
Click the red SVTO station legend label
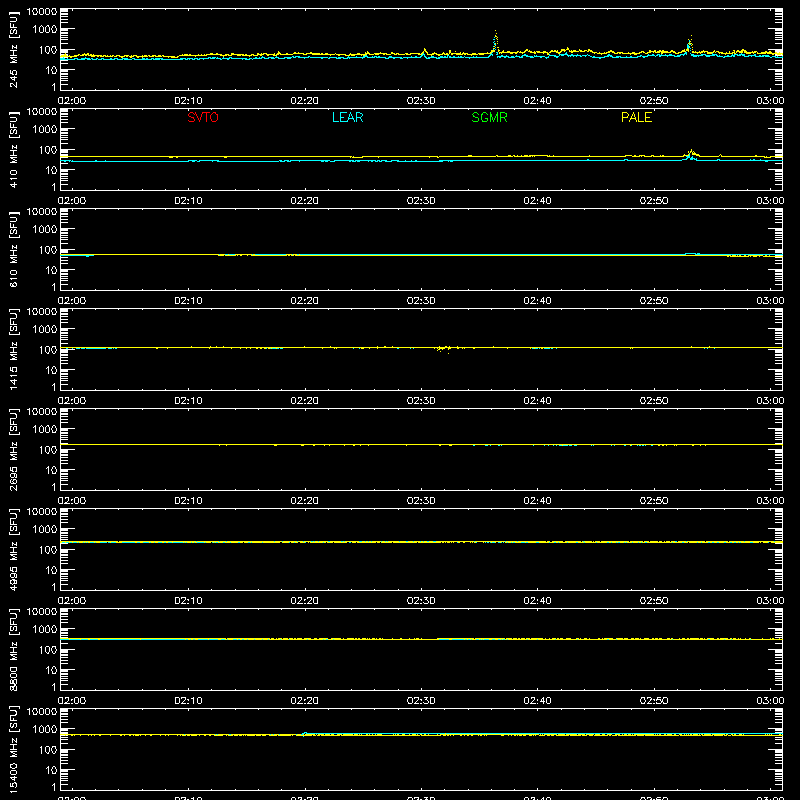coord(203,117)
